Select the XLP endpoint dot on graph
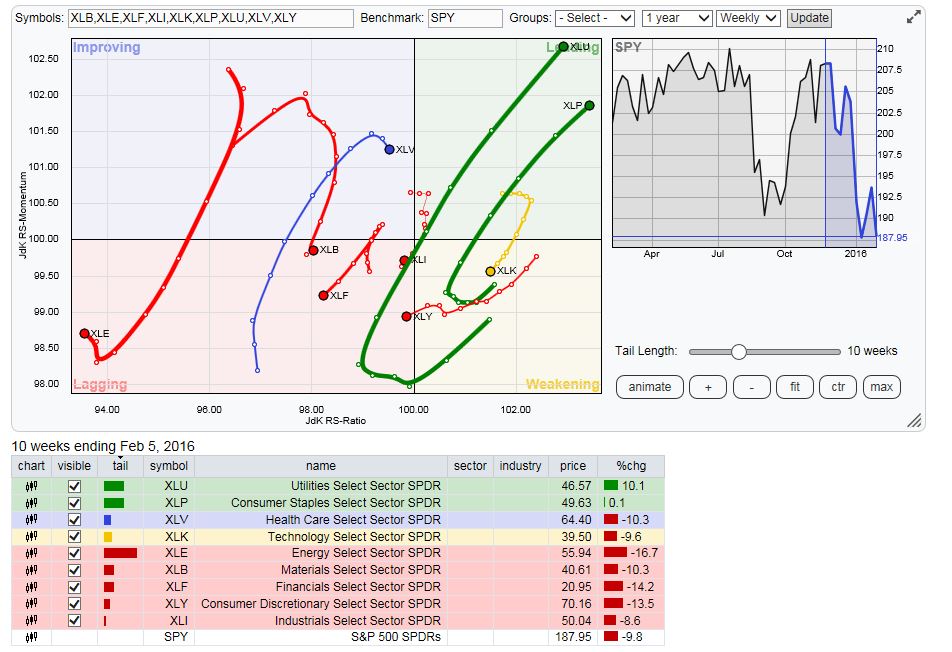952x652 pixels. pyautogui.click(x=589, y=106)
